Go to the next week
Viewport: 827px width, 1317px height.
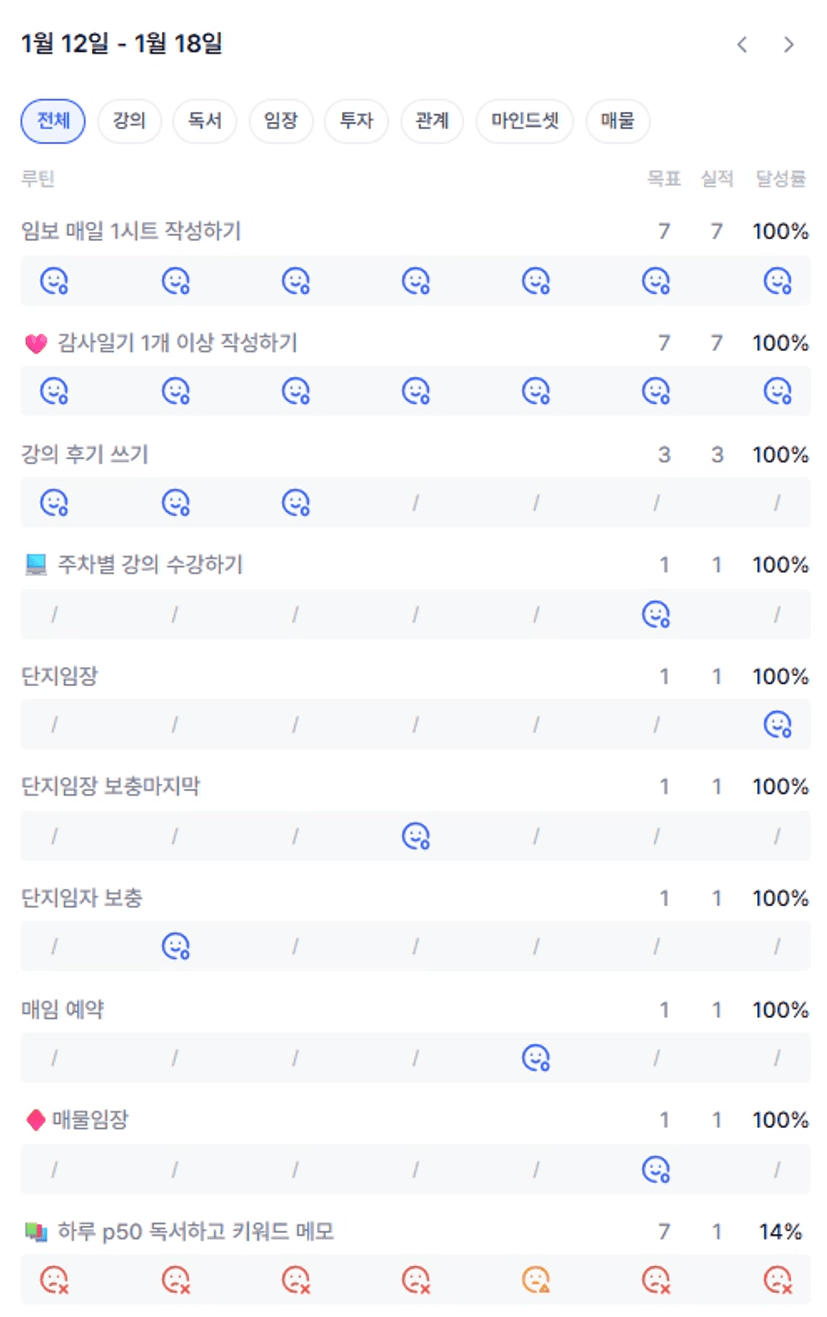pyautogui.click(x=789, y=44)
